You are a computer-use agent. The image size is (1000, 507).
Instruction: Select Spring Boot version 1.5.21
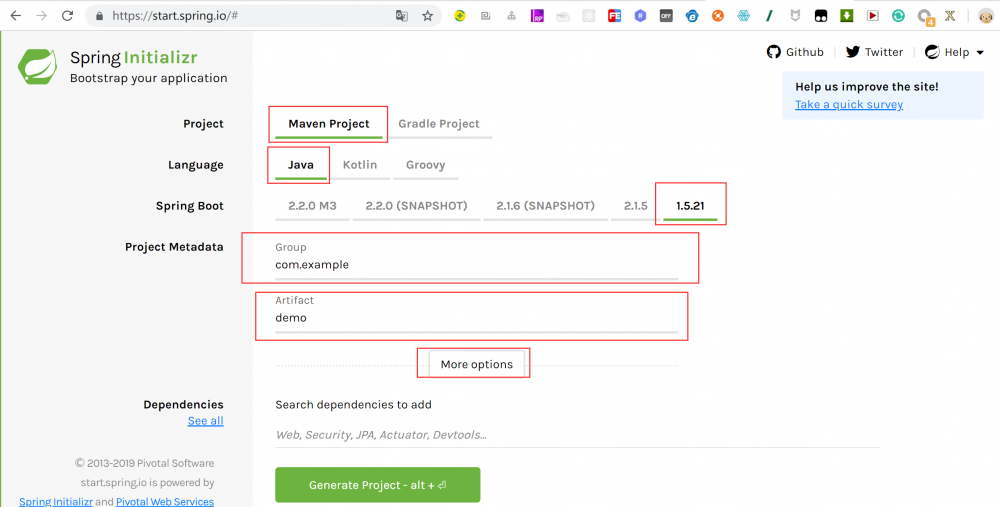[x=690, y=206]
